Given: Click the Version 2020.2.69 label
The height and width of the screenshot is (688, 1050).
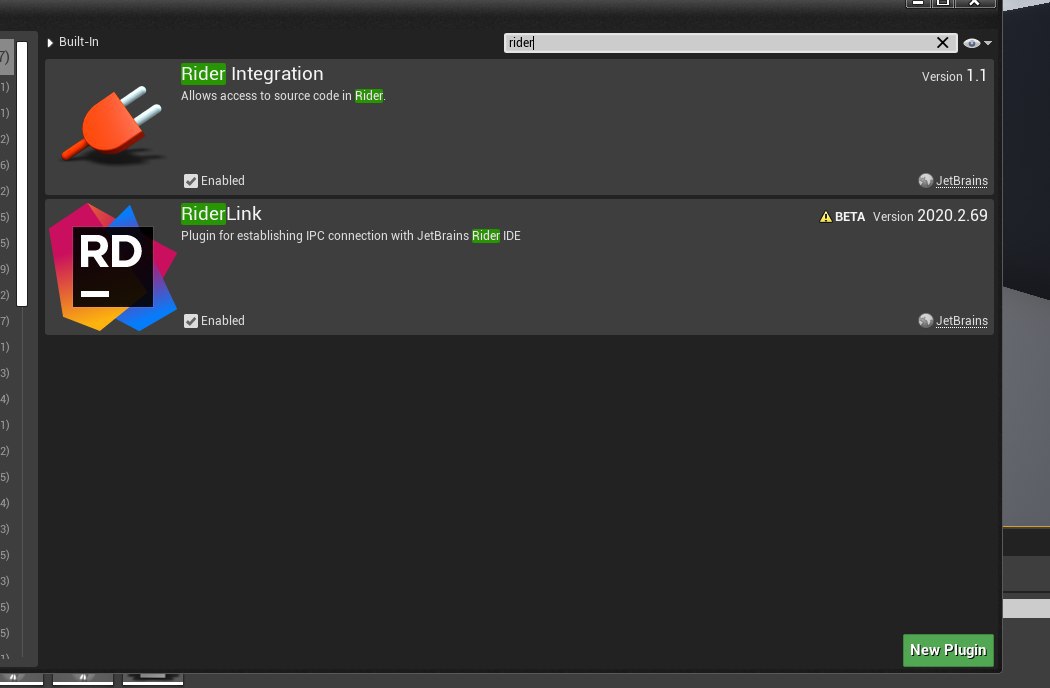Looking at the screenshot, I should tap(929, 216).
